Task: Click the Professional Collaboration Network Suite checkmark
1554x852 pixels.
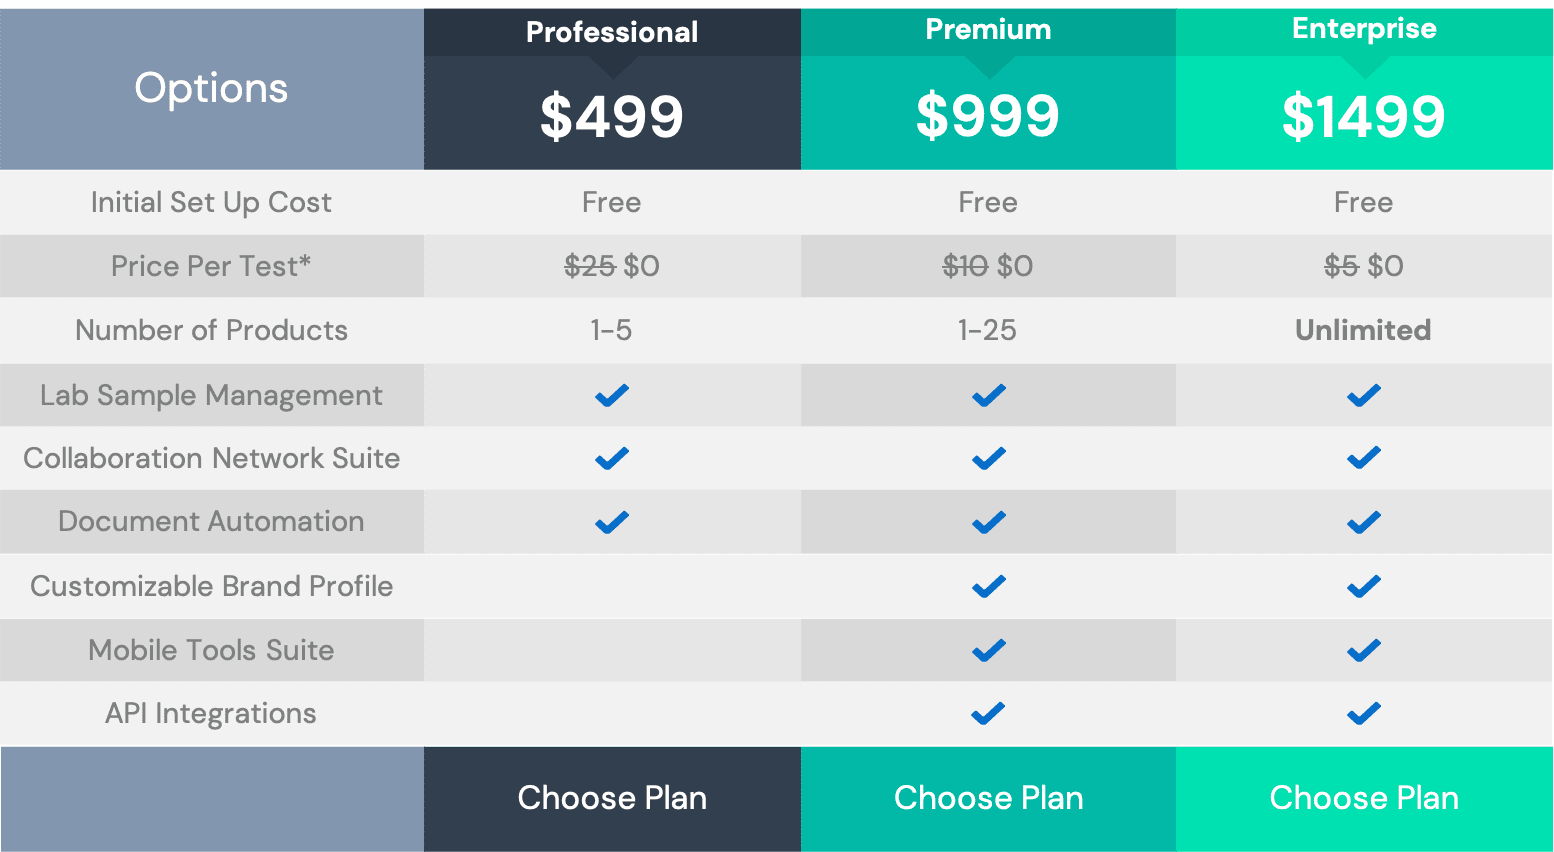Action: (612, 458)
